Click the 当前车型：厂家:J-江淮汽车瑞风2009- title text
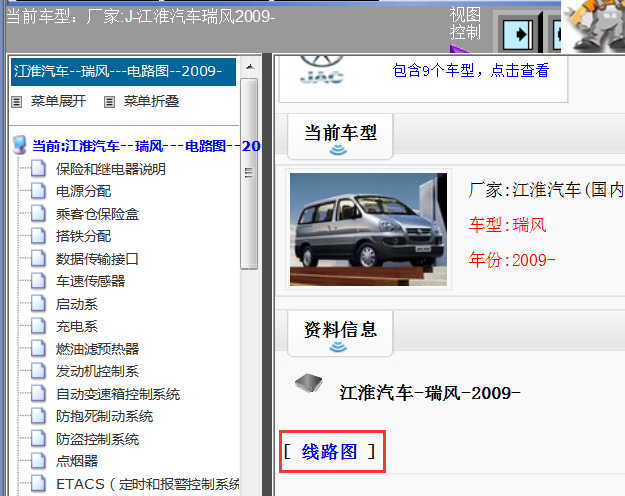The image size is (625, 496). (x=141, y=17)
